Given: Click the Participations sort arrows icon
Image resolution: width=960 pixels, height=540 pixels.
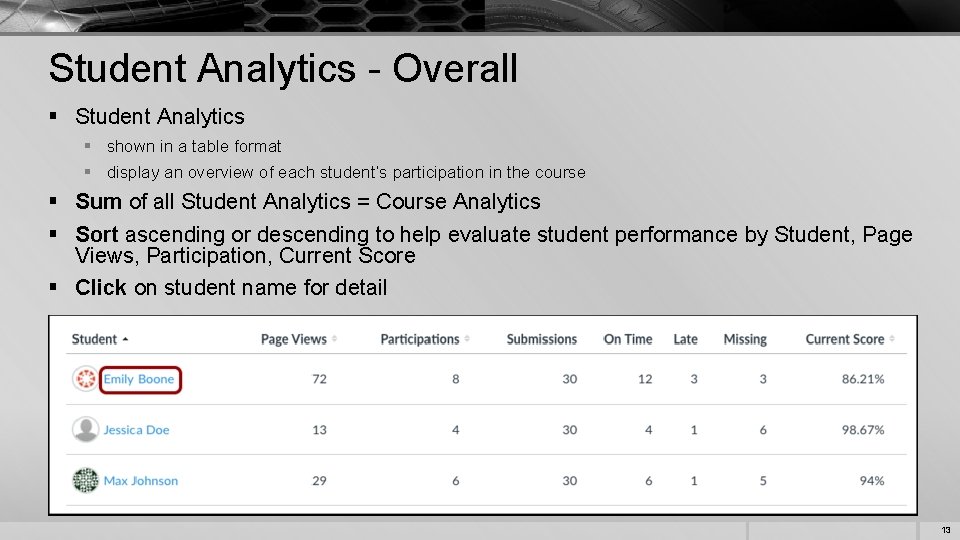Looking at the screenshot, I should pyautogui.click(x=467, y=339).
